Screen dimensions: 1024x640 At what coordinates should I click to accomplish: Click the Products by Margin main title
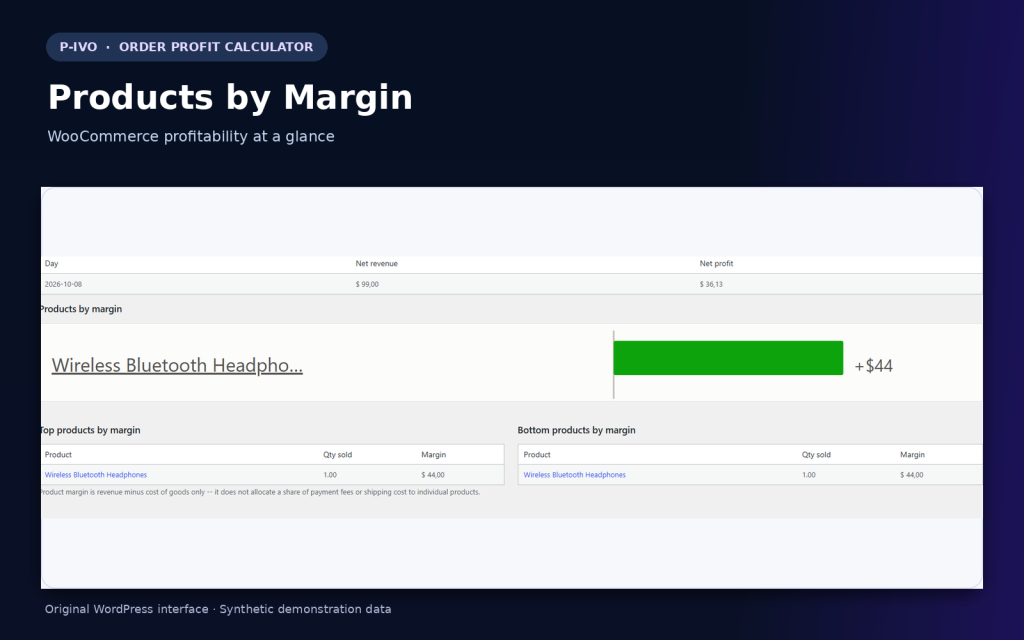(x=230, y=97)
